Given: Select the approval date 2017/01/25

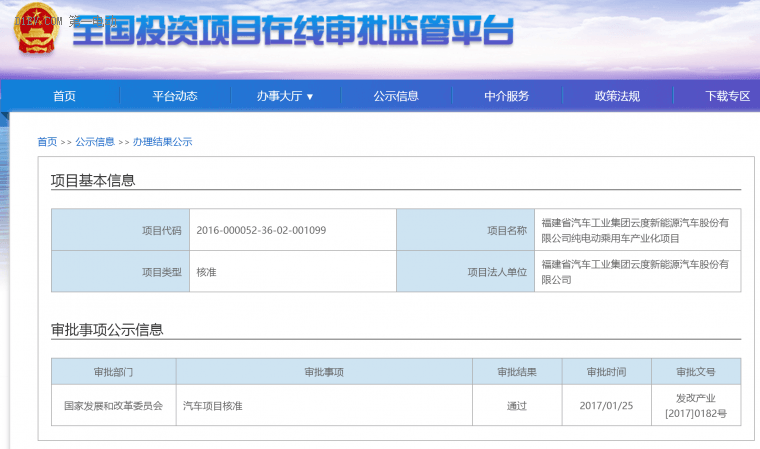Looking at the screenshot, I should point(606,406).
